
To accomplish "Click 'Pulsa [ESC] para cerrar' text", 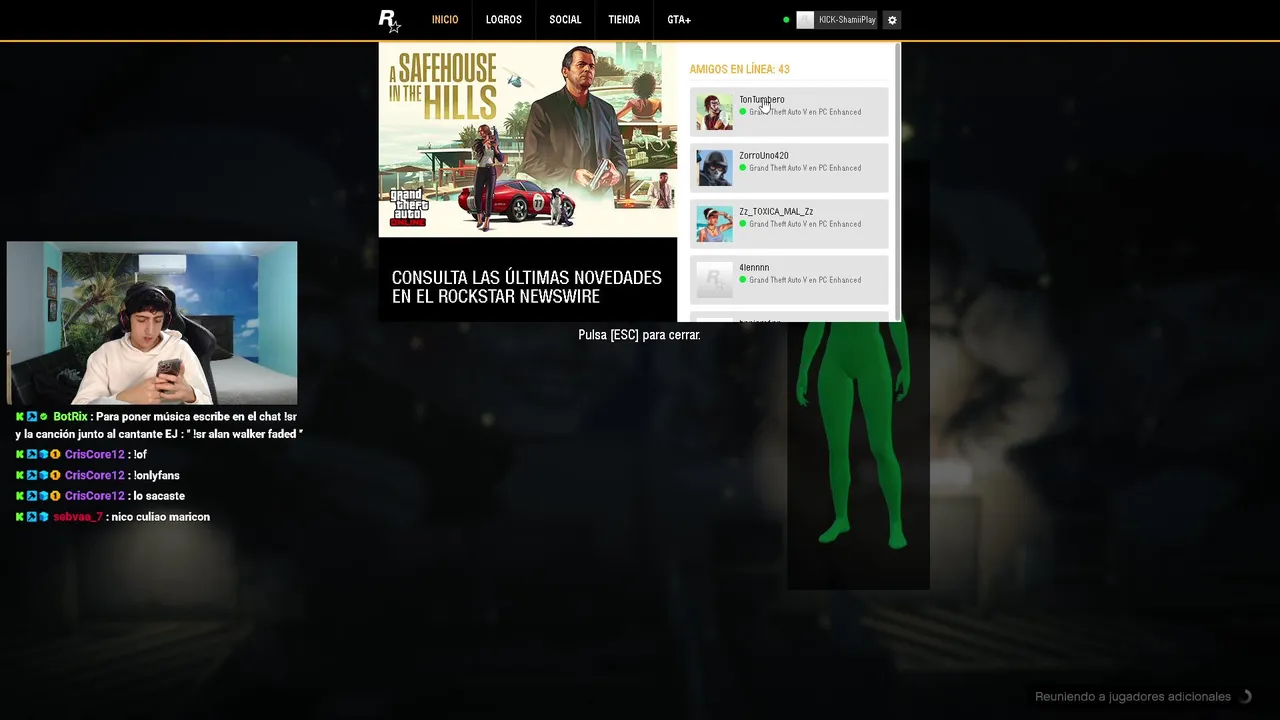I will (x=639, y=335).
